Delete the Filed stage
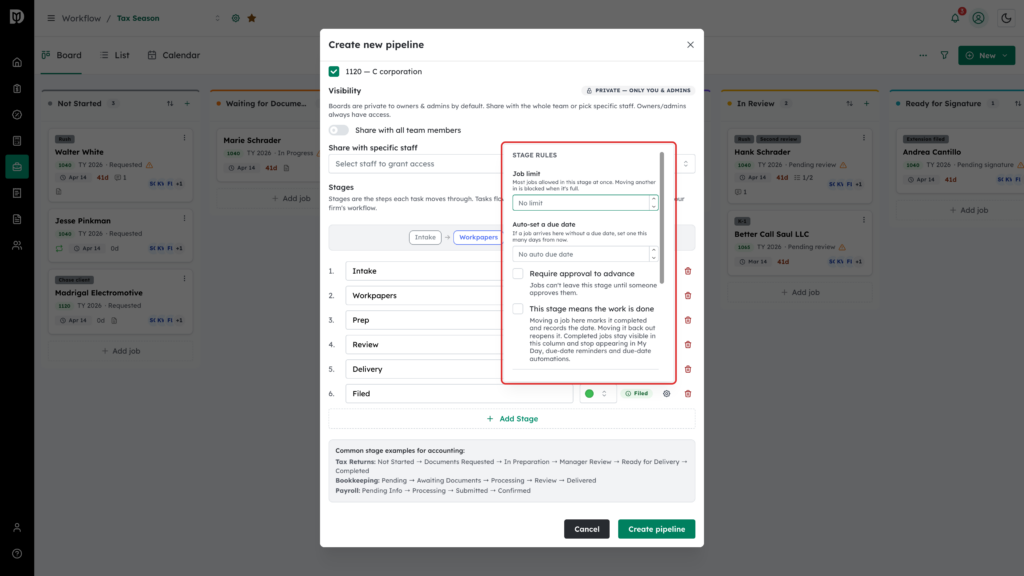The width and height of the screenshot is (1024, 576). point(688,394)
